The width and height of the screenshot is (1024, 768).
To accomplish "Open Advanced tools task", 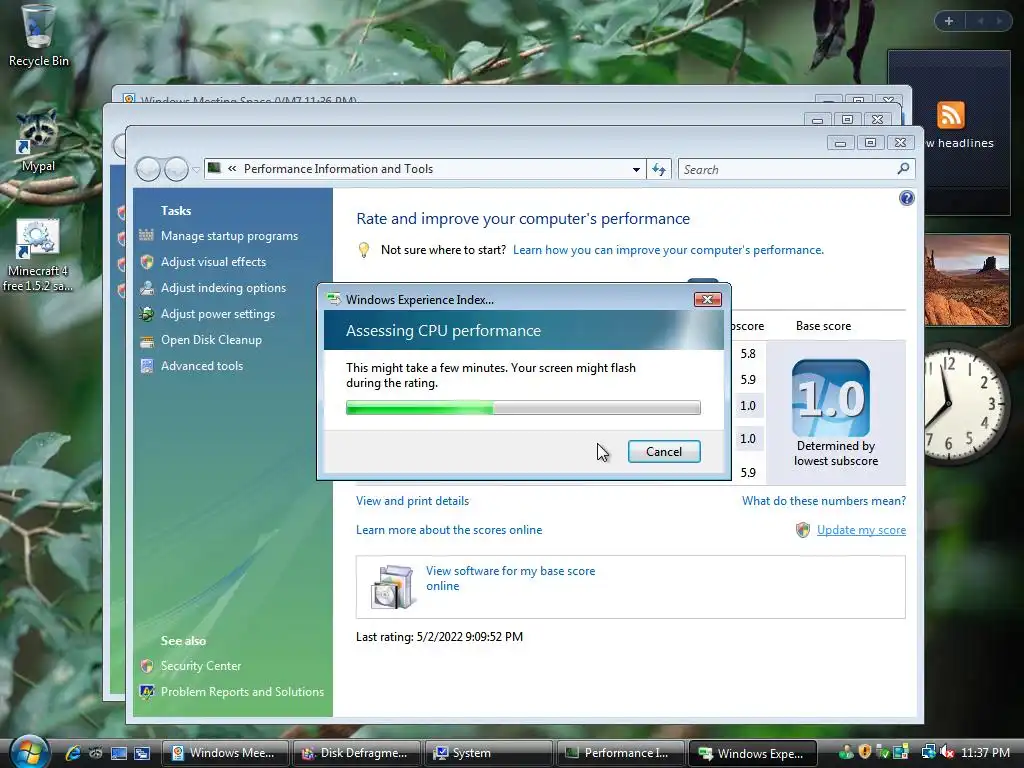I will pos(202,366).
